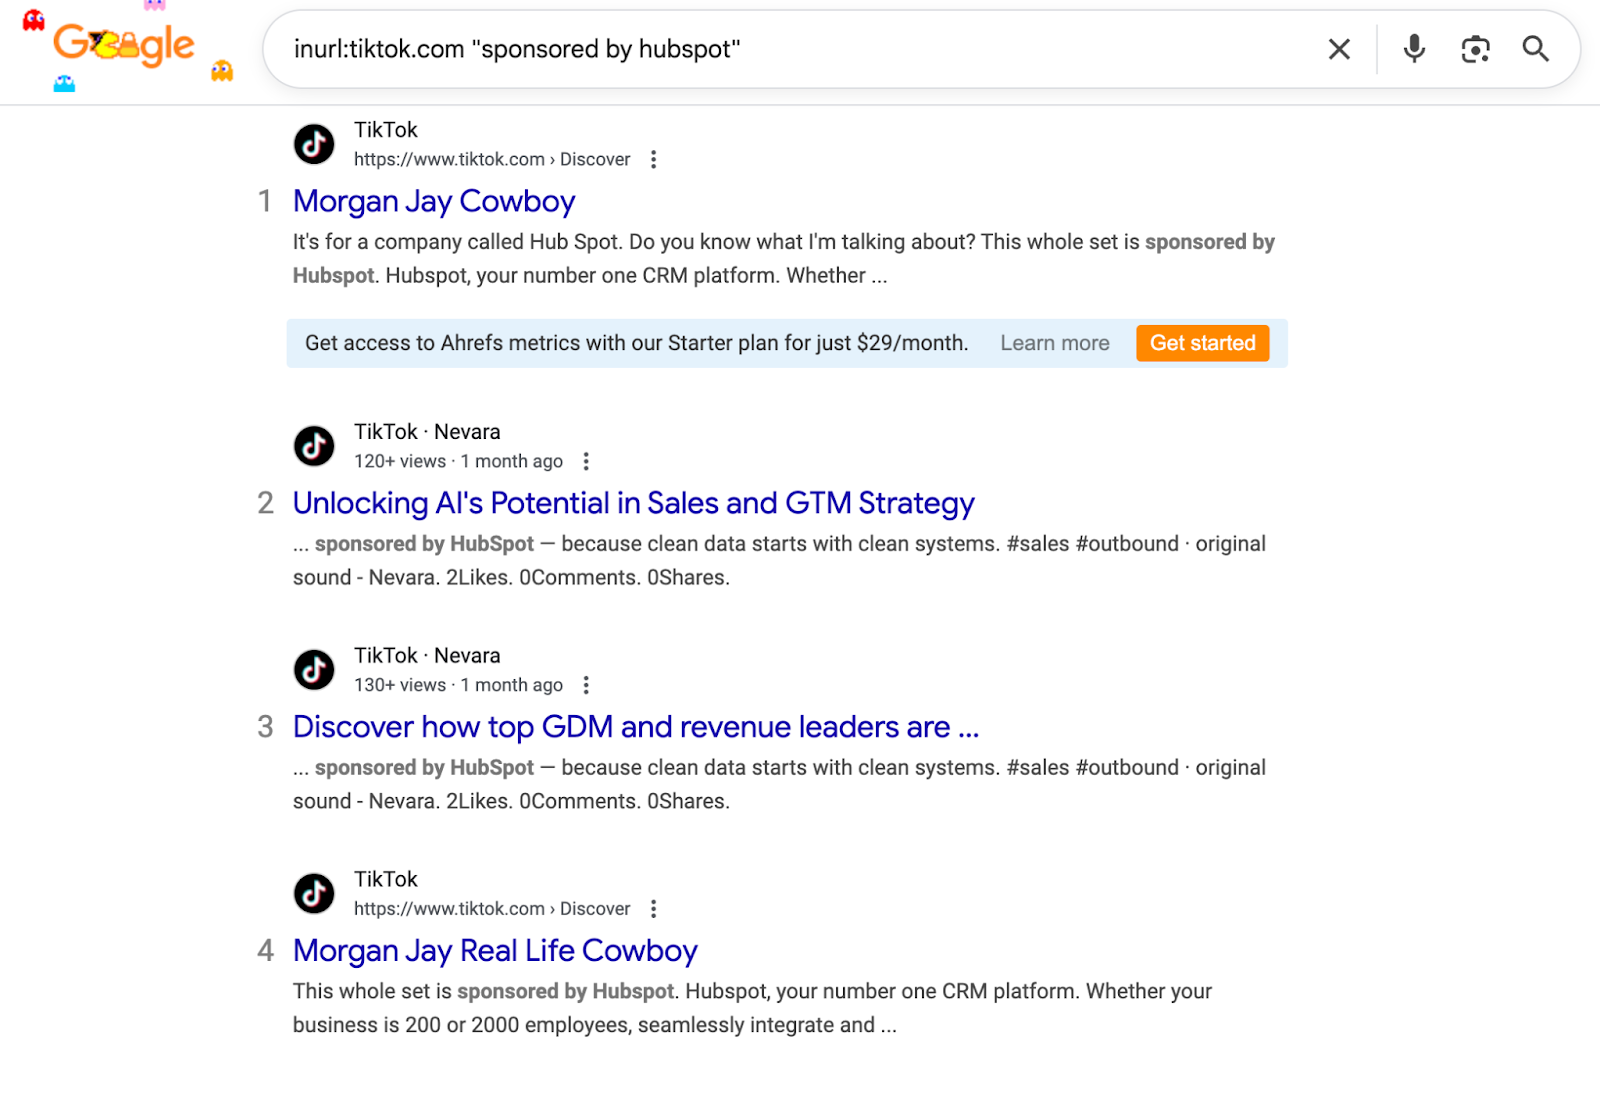Click TikTok favicon of Discover how top GDM result
This screenshot has width=1600, height=1093.
(314, 670)
